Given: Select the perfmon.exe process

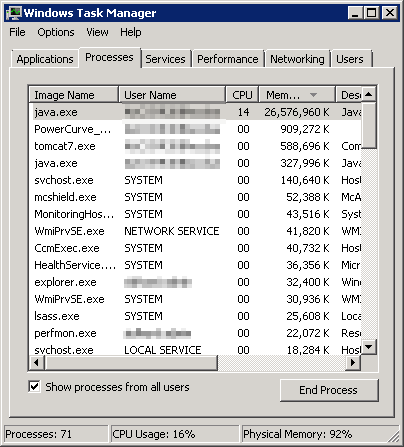Looking at the screenshot, I should [x=195, y=333].
